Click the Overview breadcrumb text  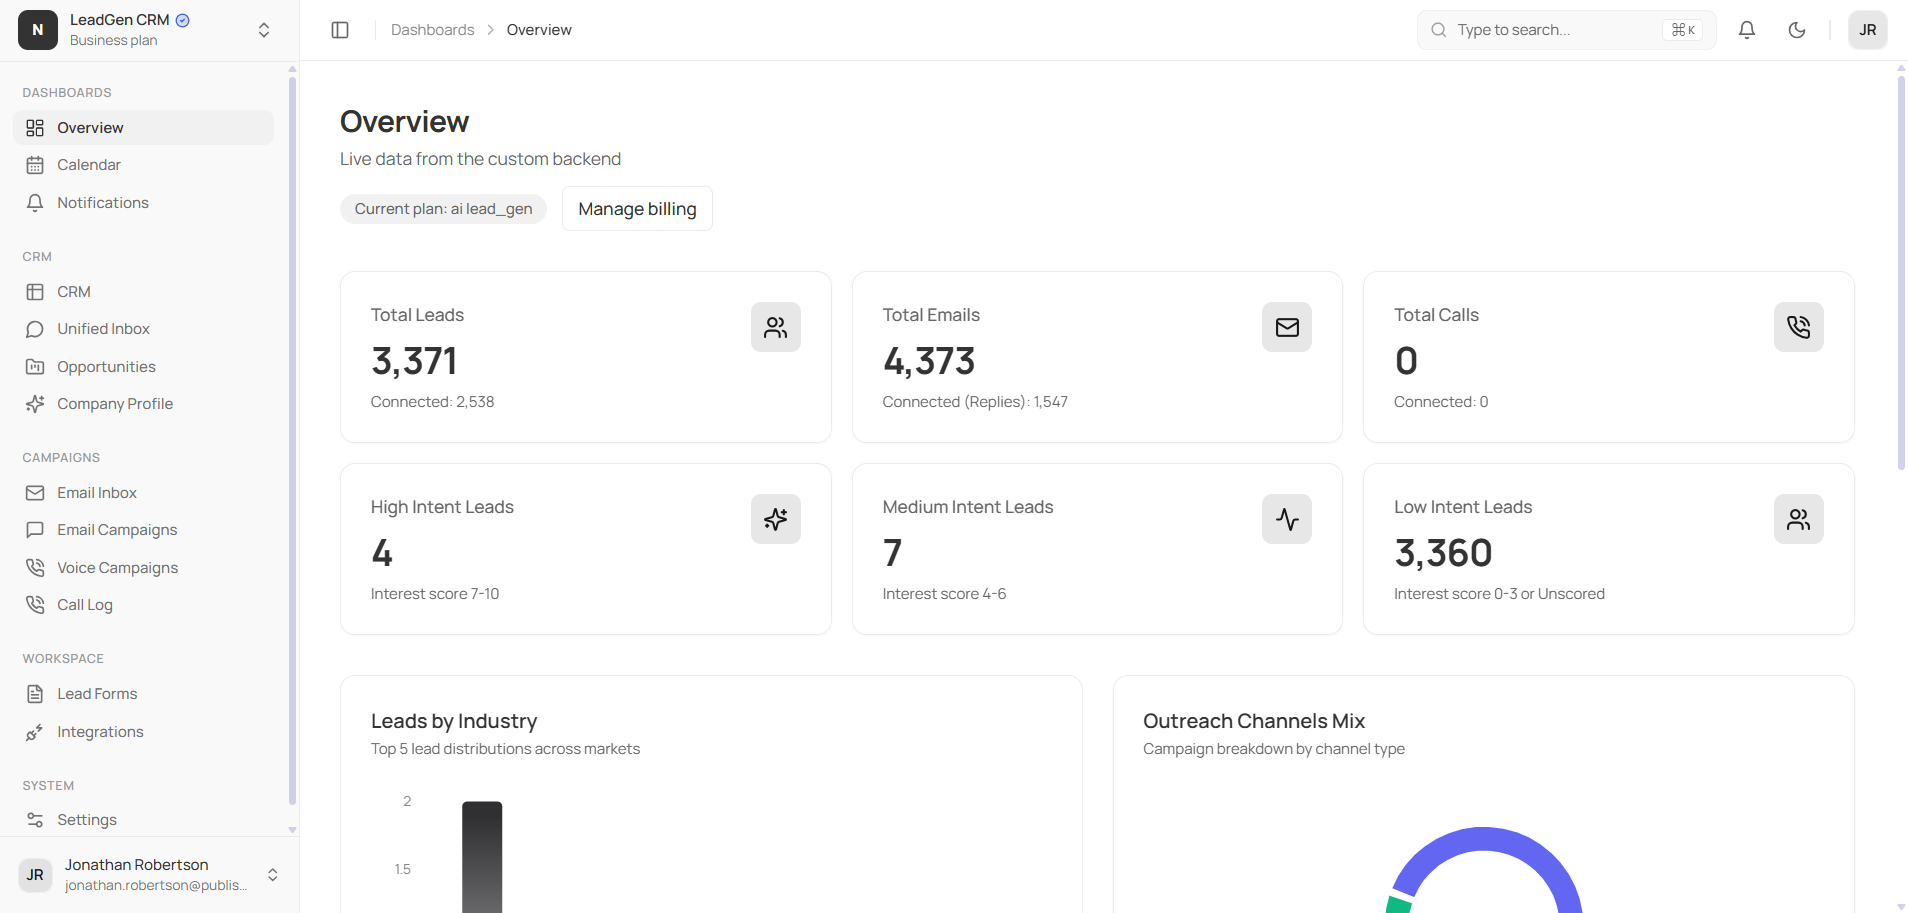(x=539, y=30)
